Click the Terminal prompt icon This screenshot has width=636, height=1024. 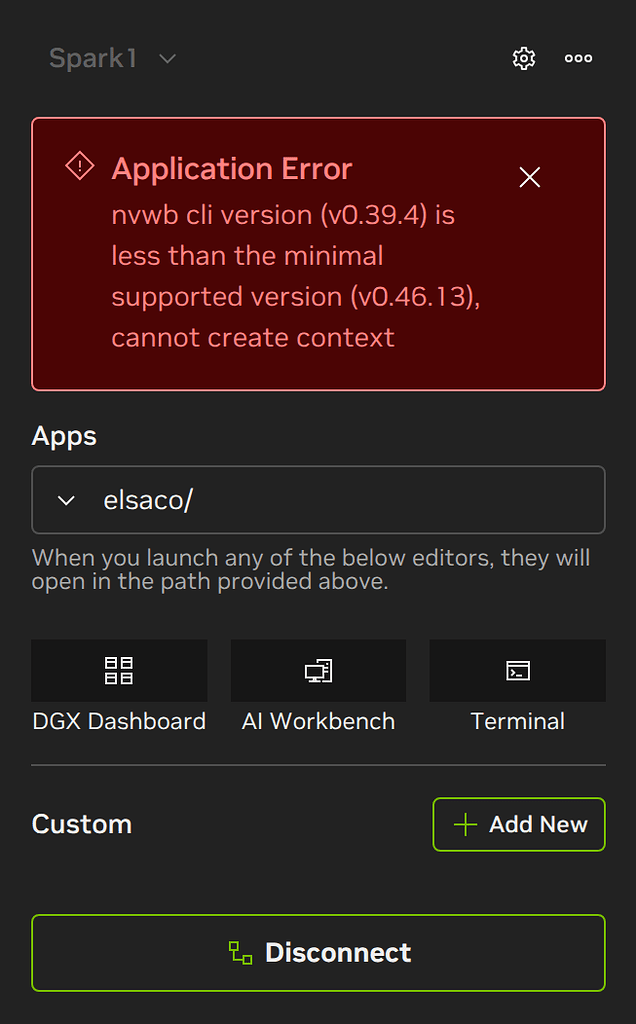517,670
